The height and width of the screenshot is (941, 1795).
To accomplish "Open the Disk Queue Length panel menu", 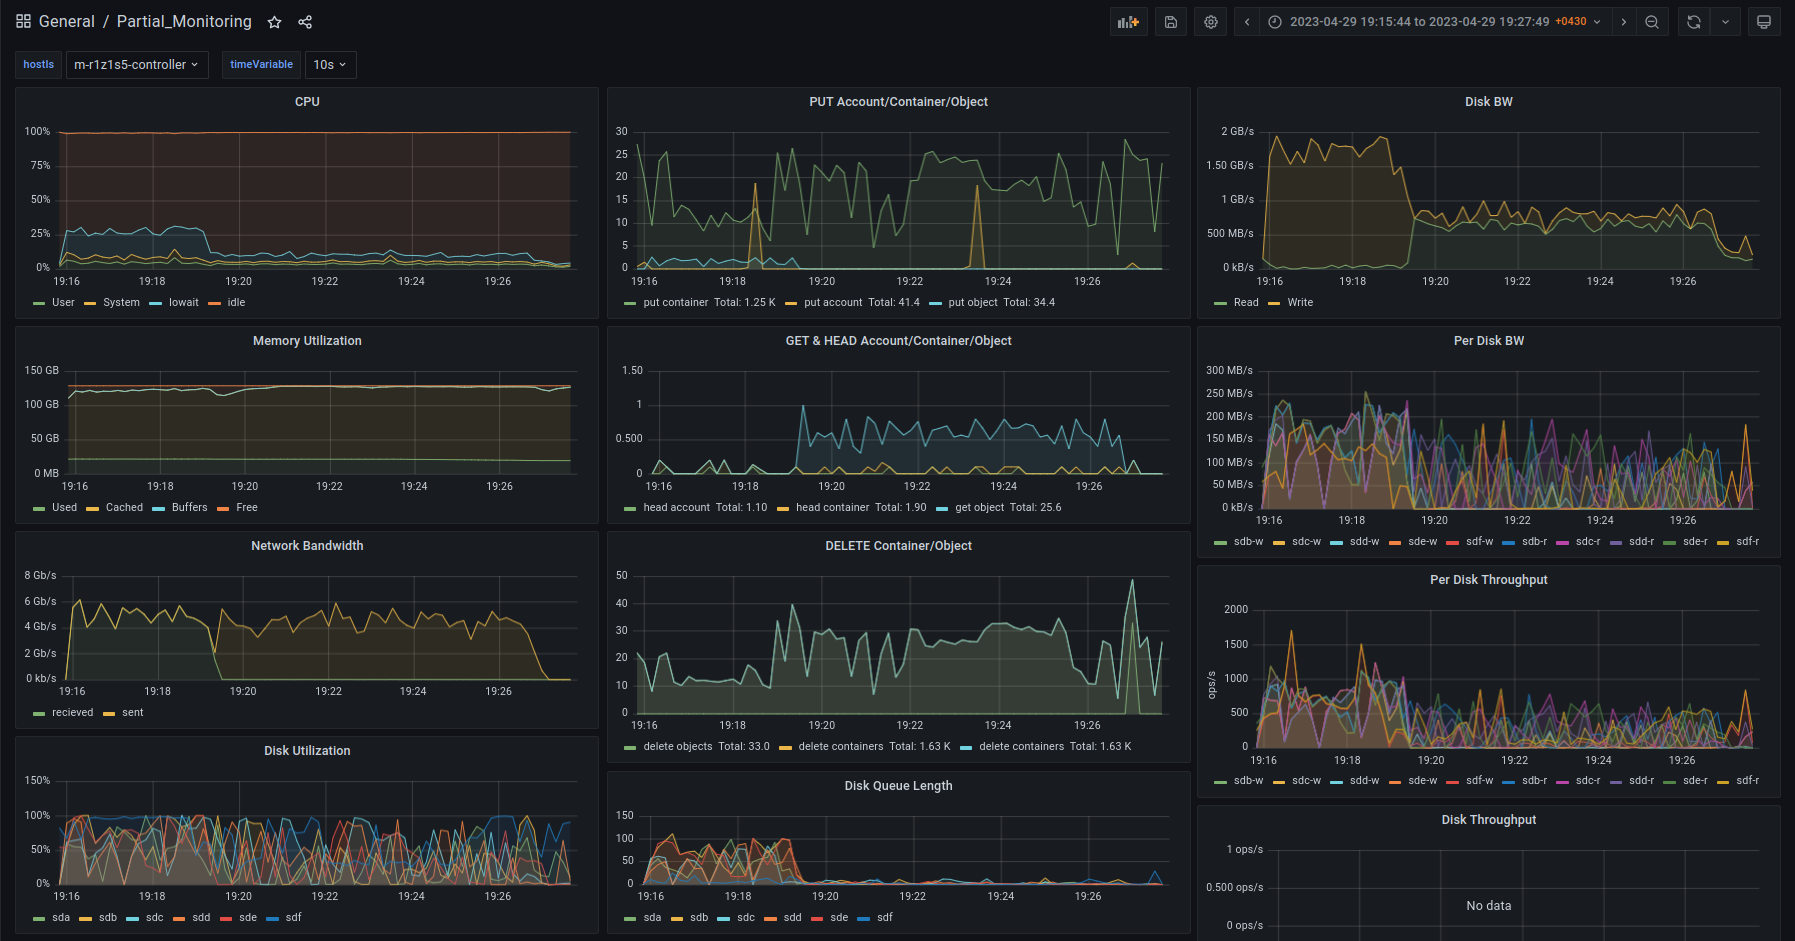I will pos(898,786).
